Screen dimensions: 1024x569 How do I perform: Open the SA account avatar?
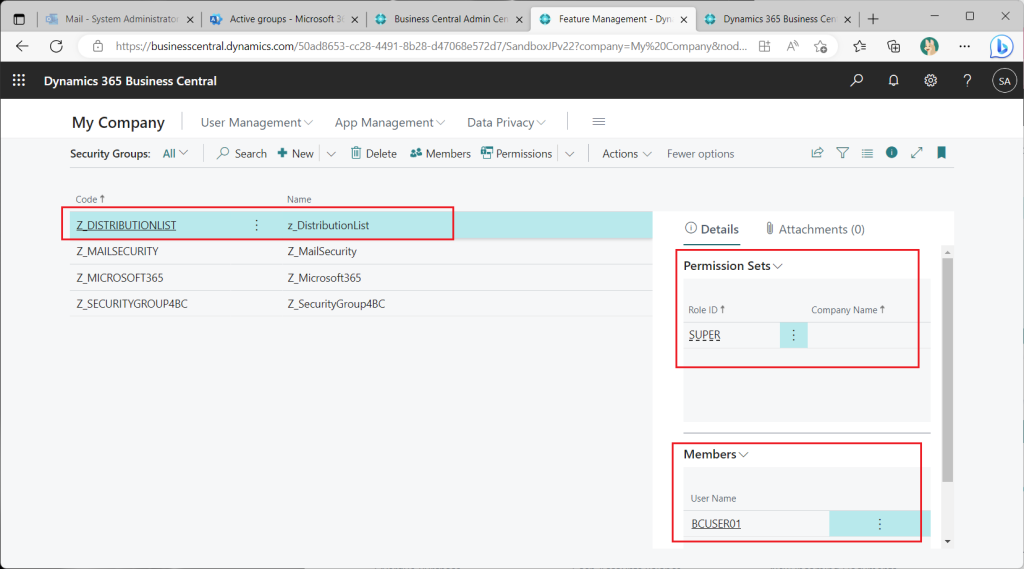[x=1004, y=81]
